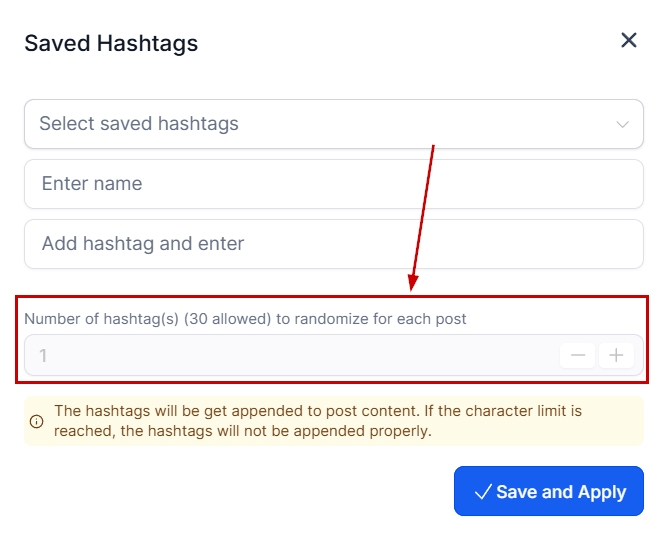Decrease hashtag count with minus button
The image size is (670, 540).
[578, 355]
